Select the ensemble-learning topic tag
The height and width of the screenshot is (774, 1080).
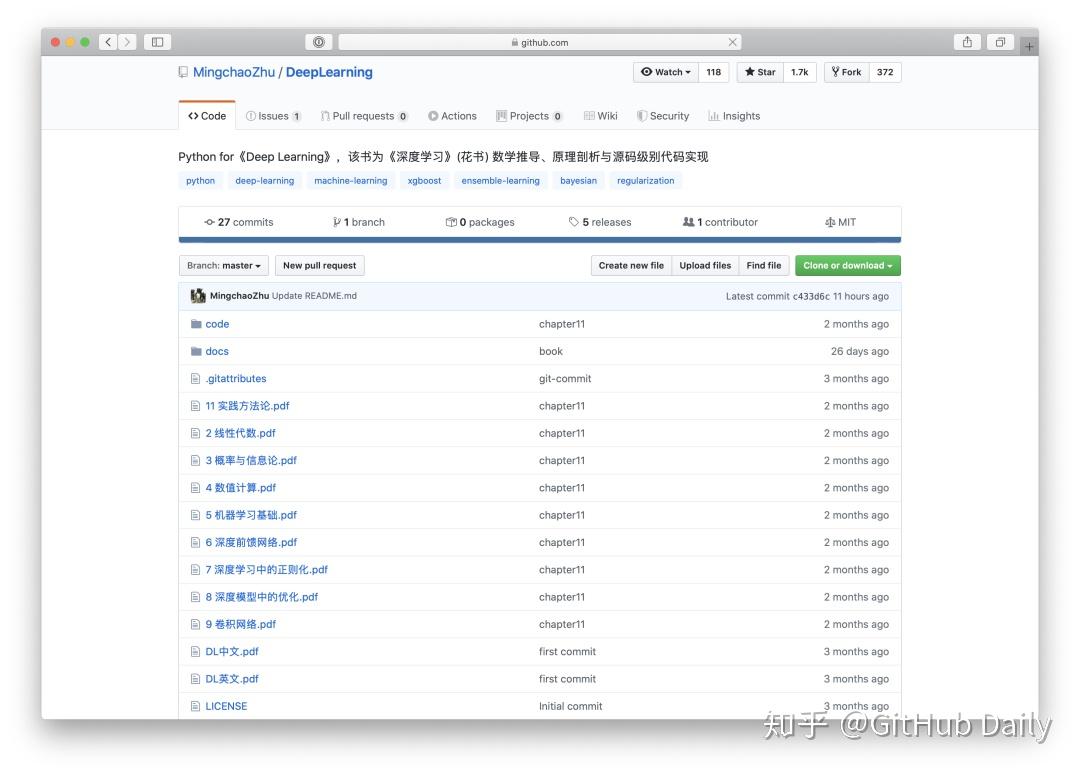click(x=501, y=180)
